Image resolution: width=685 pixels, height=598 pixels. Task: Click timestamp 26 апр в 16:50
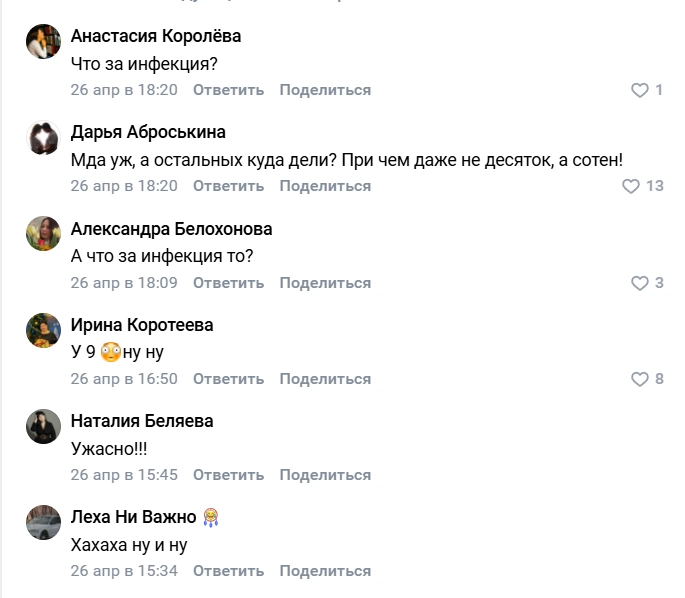(124, 379)
